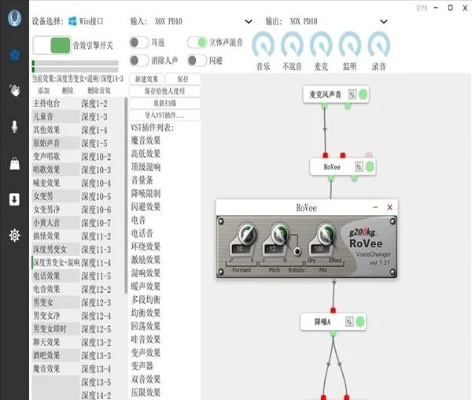This screenshot has width=472, height=400.
Task: Open the downloads section in sidebar
Action: point(14,199)
